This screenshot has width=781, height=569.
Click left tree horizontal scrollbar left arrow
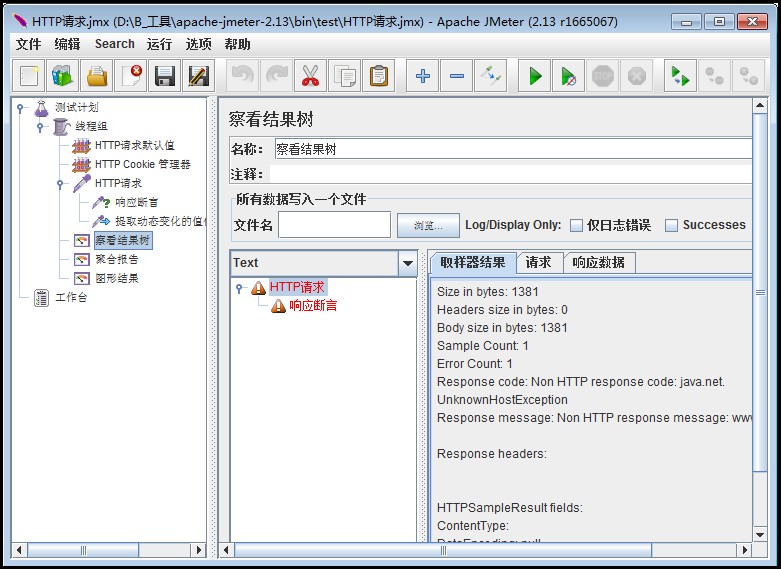19,550
